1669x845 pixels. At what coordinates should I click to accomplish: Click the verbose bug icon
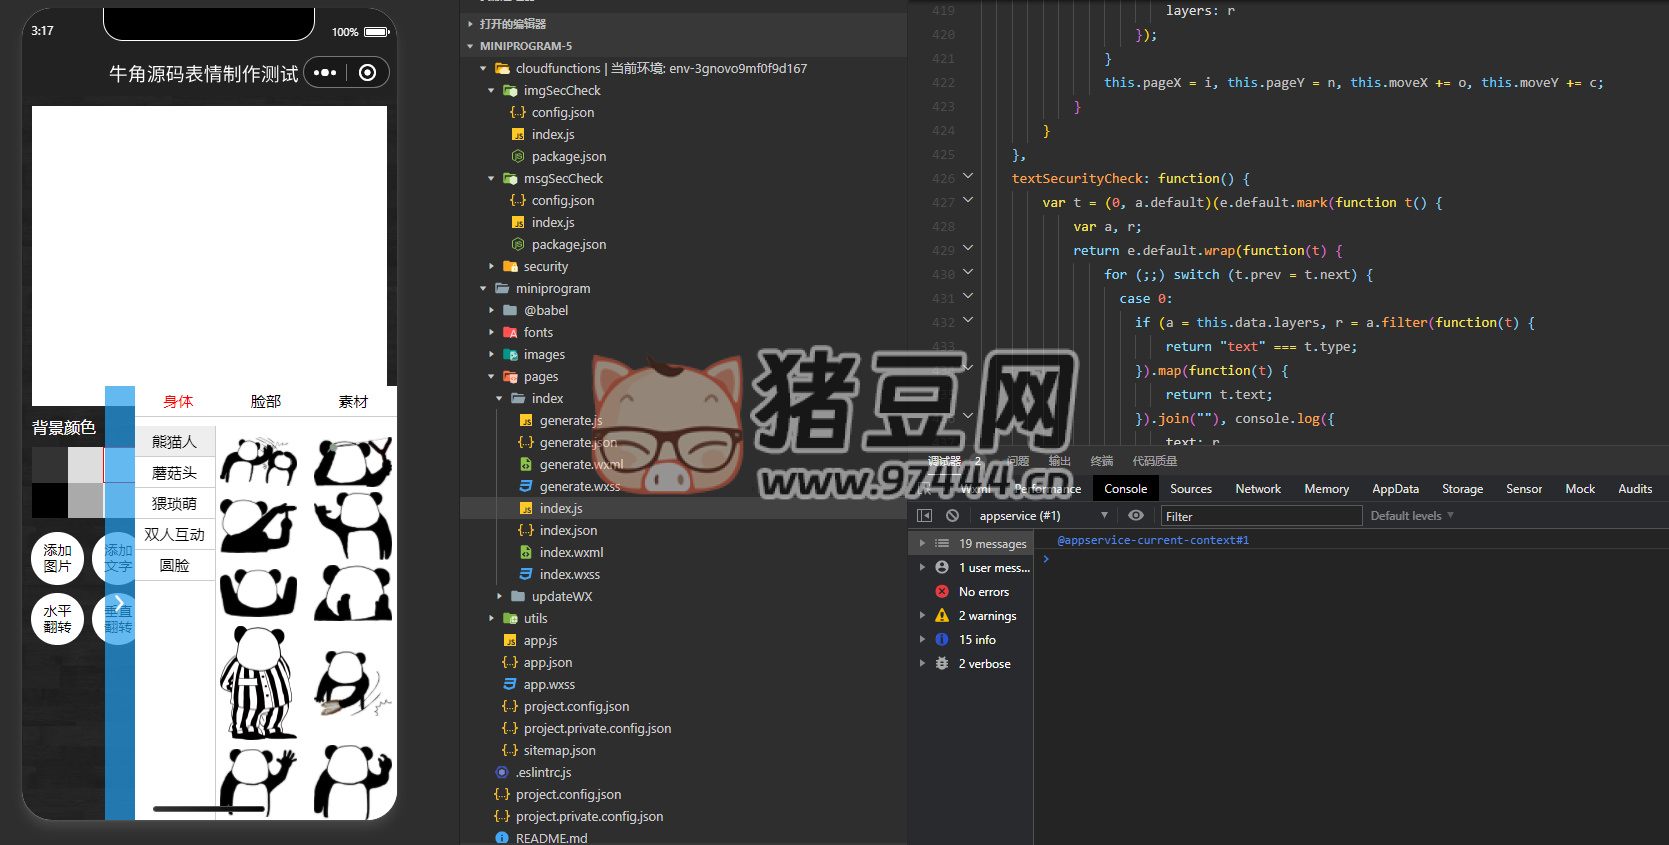(x=942, y=664)
